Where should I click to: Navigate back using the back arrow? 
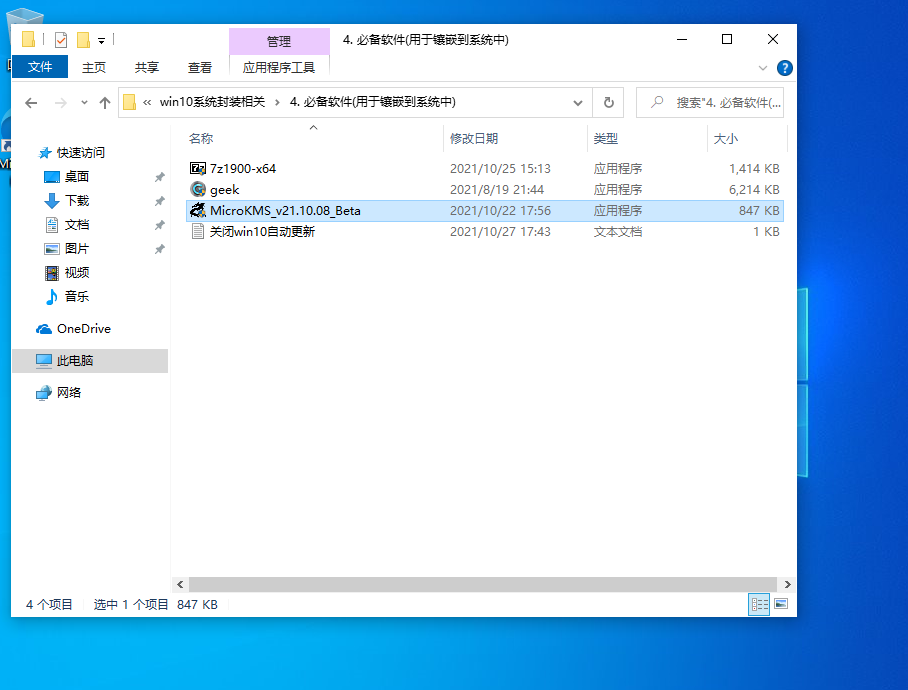pos(31,102)
